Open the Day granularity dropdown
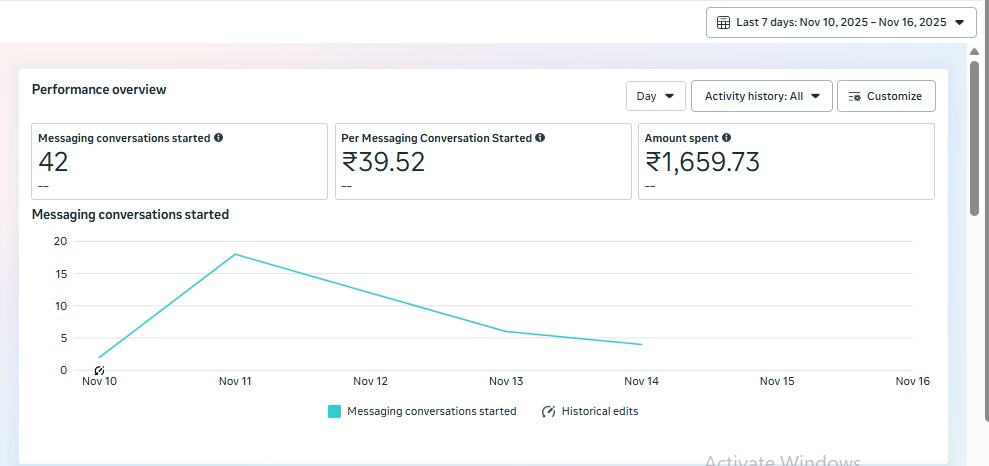 click(655, 96)
